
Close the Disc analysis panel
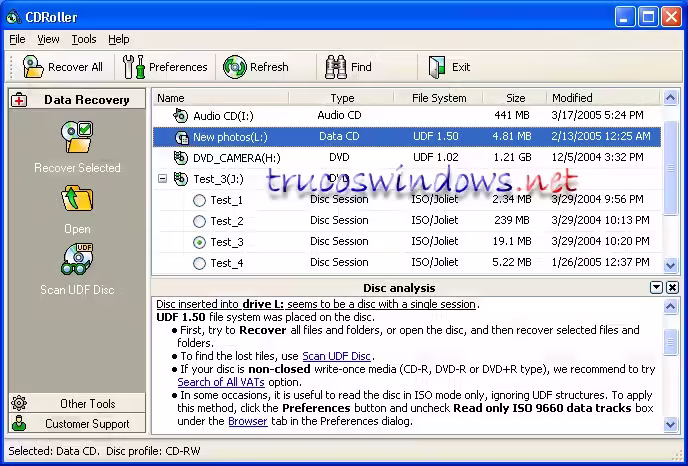pyautogui.click(x=672, y=287)
